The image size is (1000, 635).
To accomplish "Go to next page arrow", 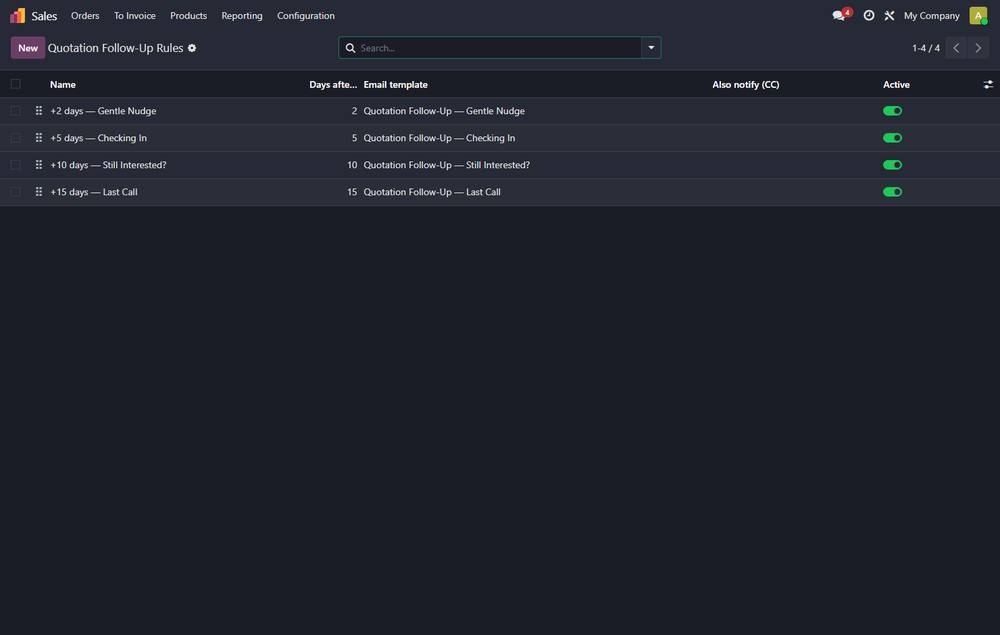I will (978, 48).
